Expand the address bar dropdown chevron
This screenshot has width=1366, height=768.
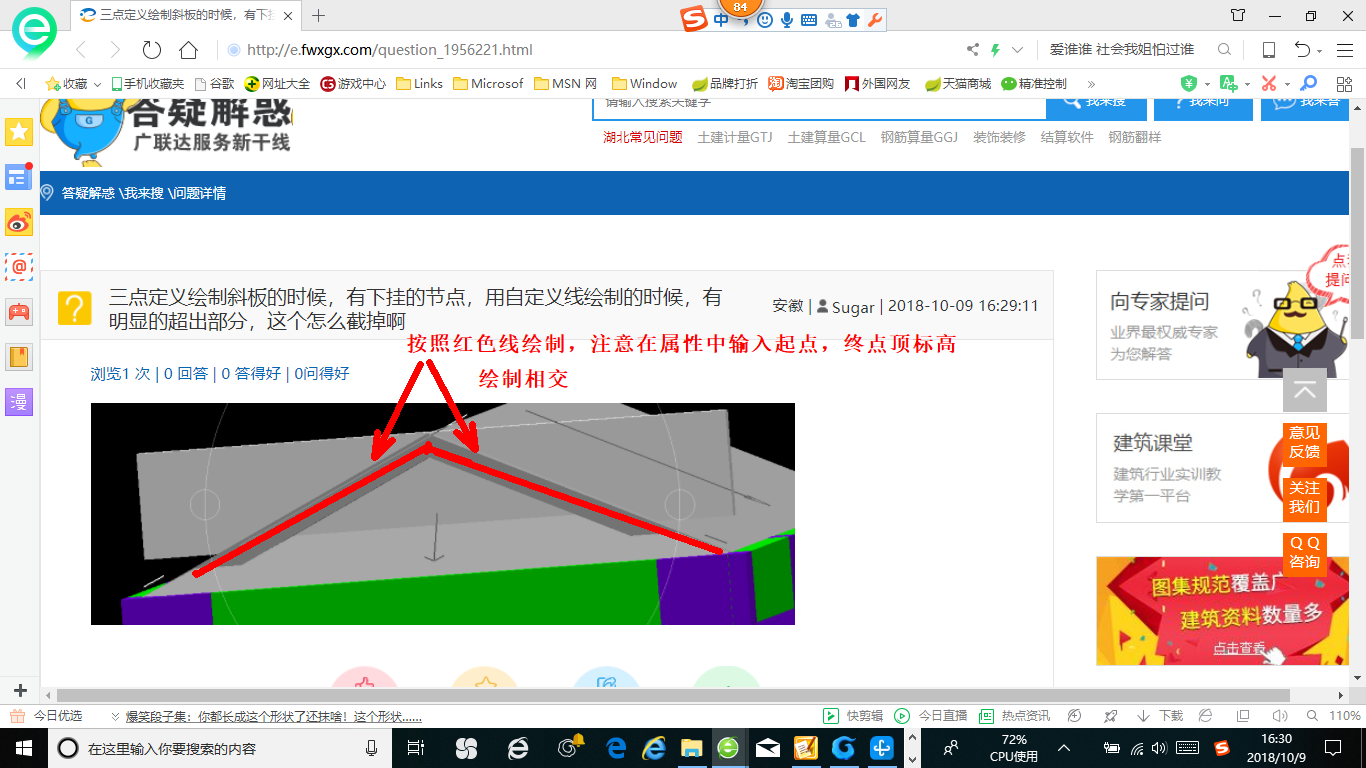1017,50
